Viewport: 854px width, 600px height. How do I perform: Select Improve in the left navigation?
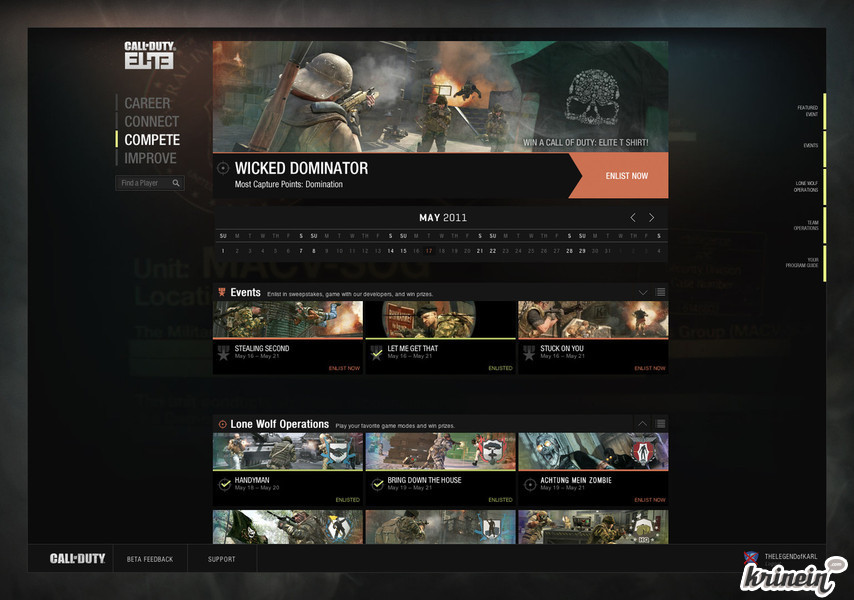[150, 158]
